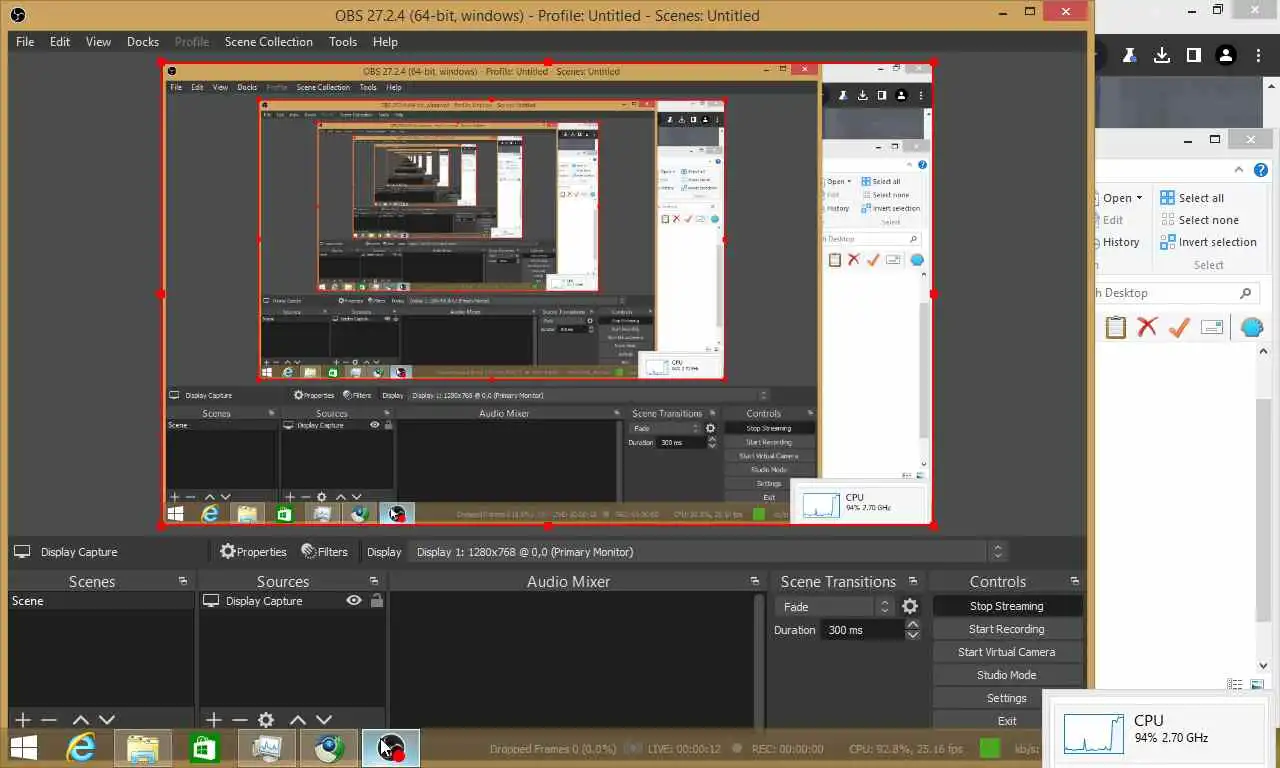The height and width of the screenshot is (768, 1280).
Task: Open the Chrome three-dot menu
Action: [1258, 55]
